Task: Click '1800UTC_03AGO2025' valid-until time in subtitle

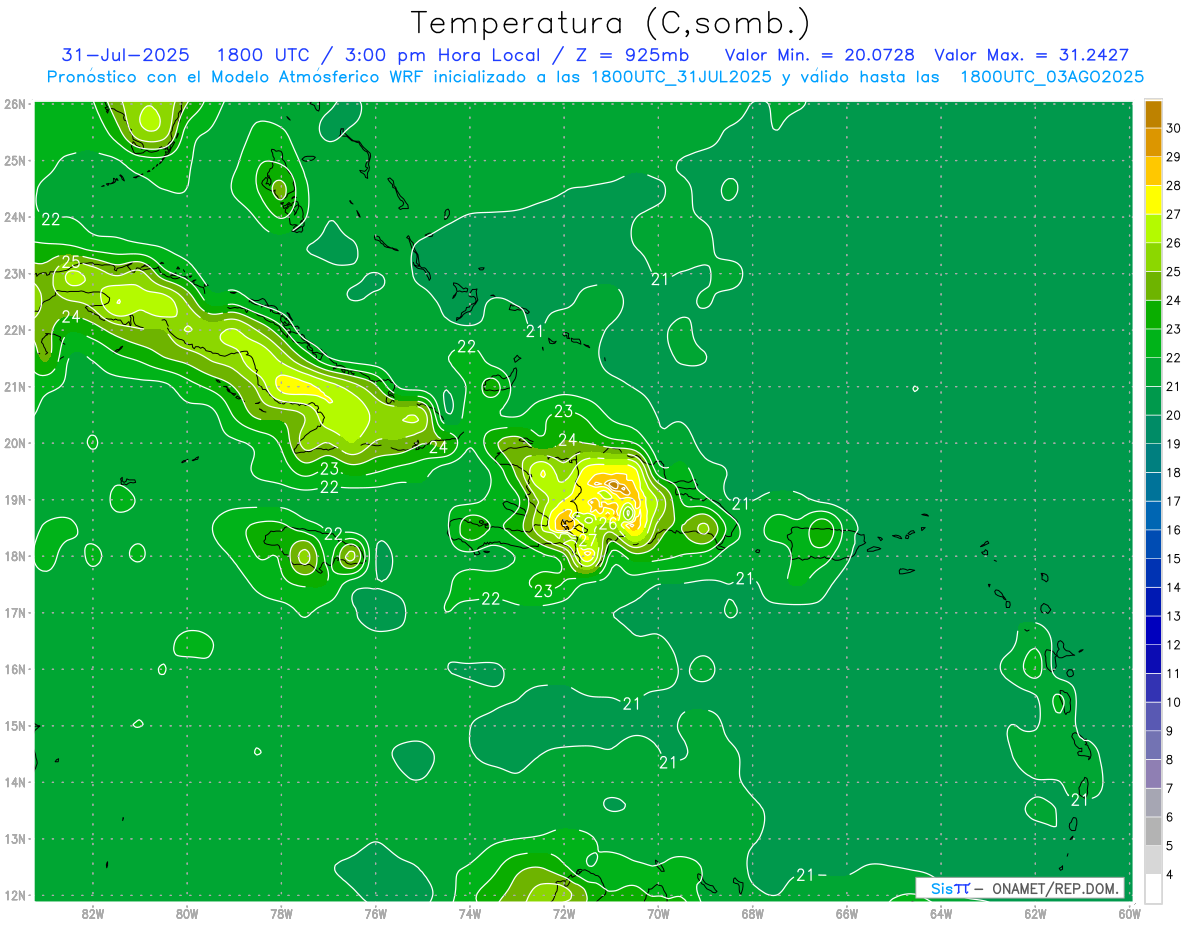Action: tap(1052, 77)
